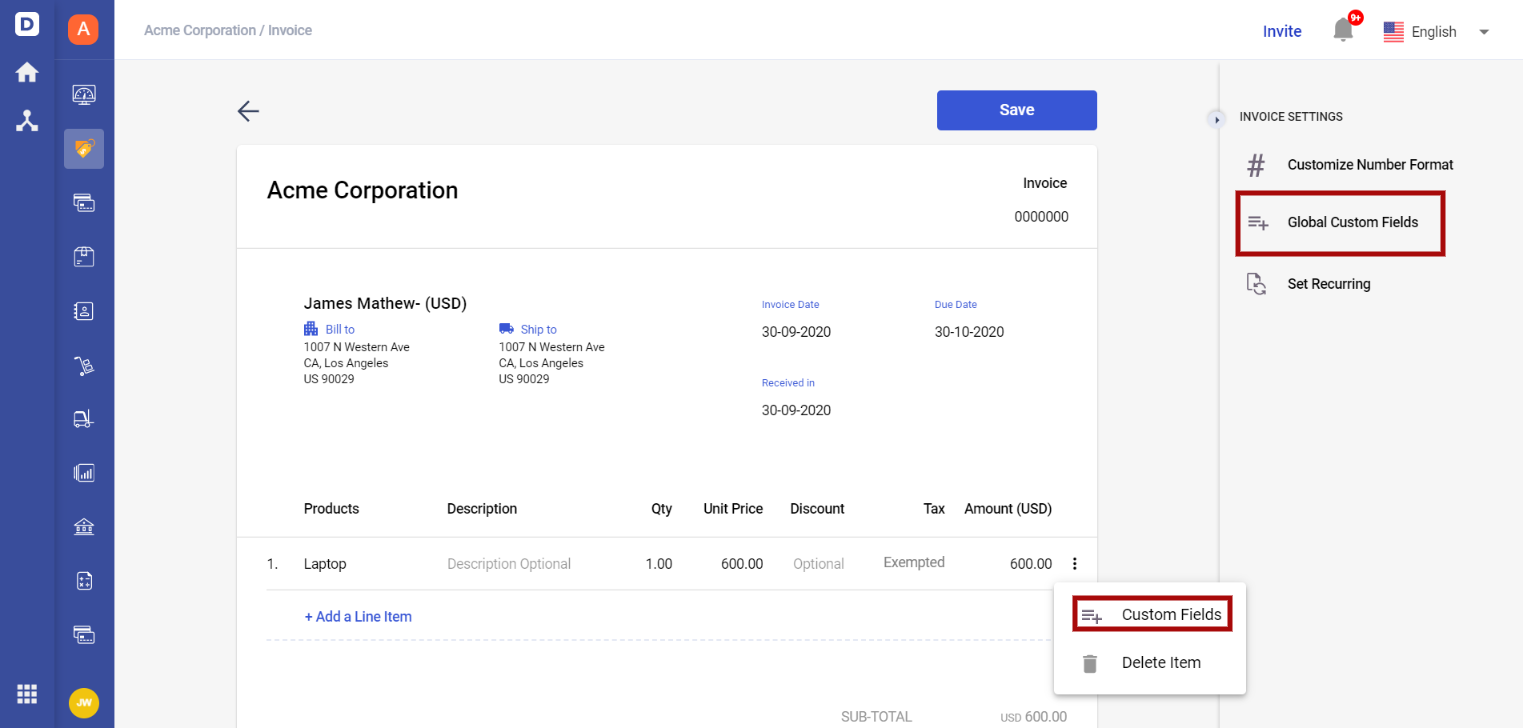Open the Reports bar chart icon

pyautogui.click(x=84, y=473)
